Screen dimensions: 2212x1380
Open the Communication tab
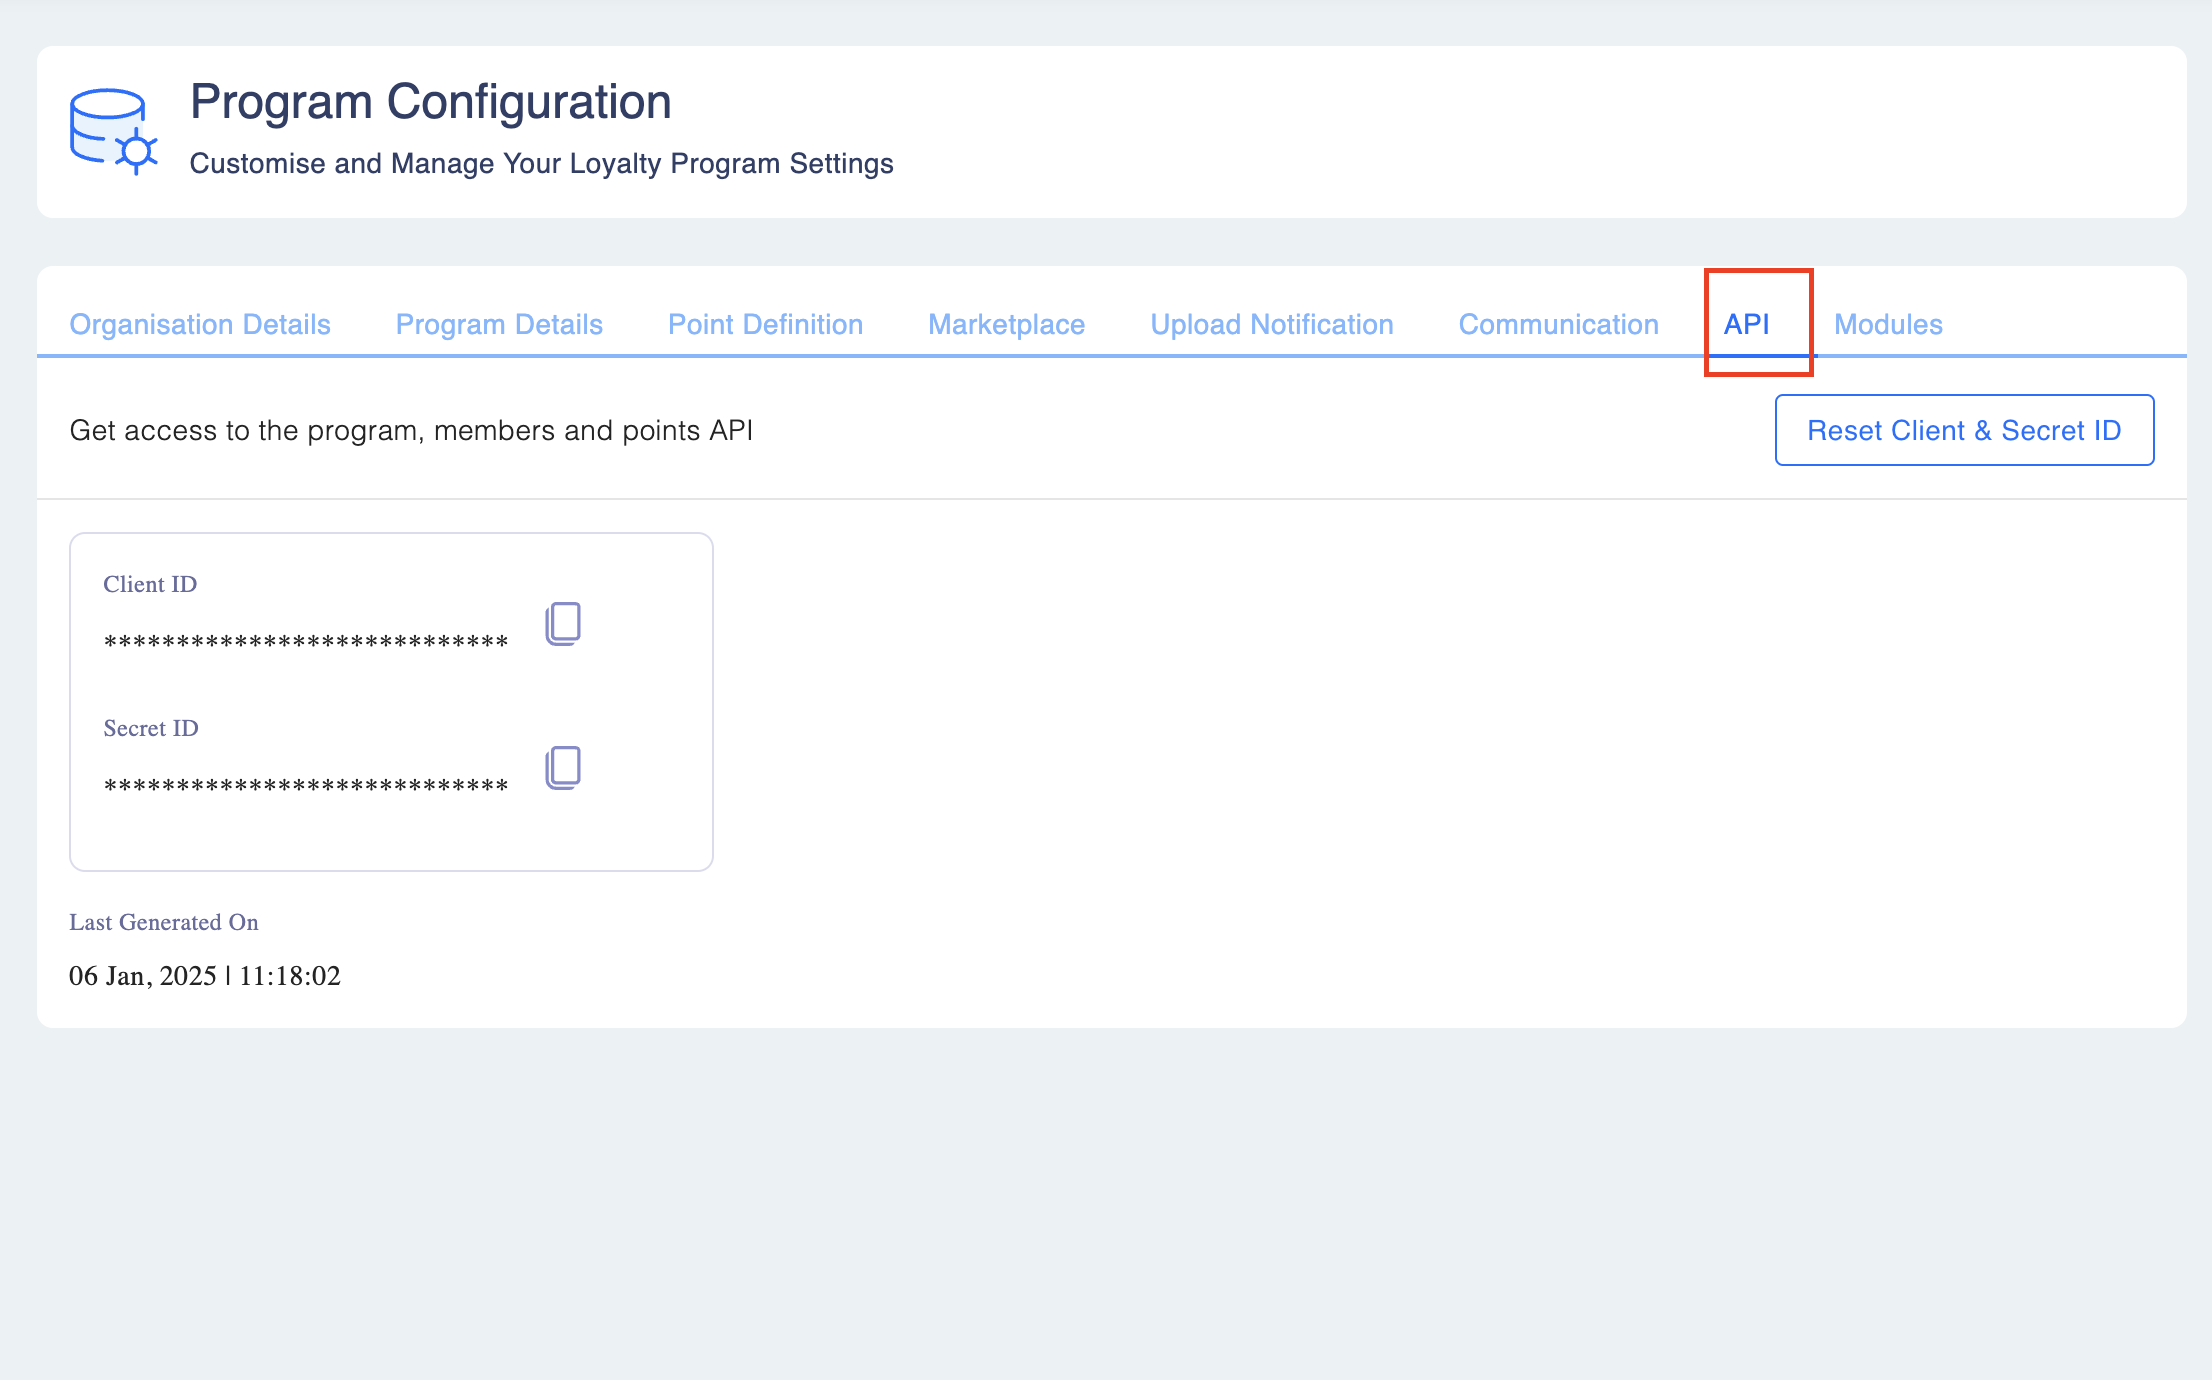click(x=1558, y=324)
